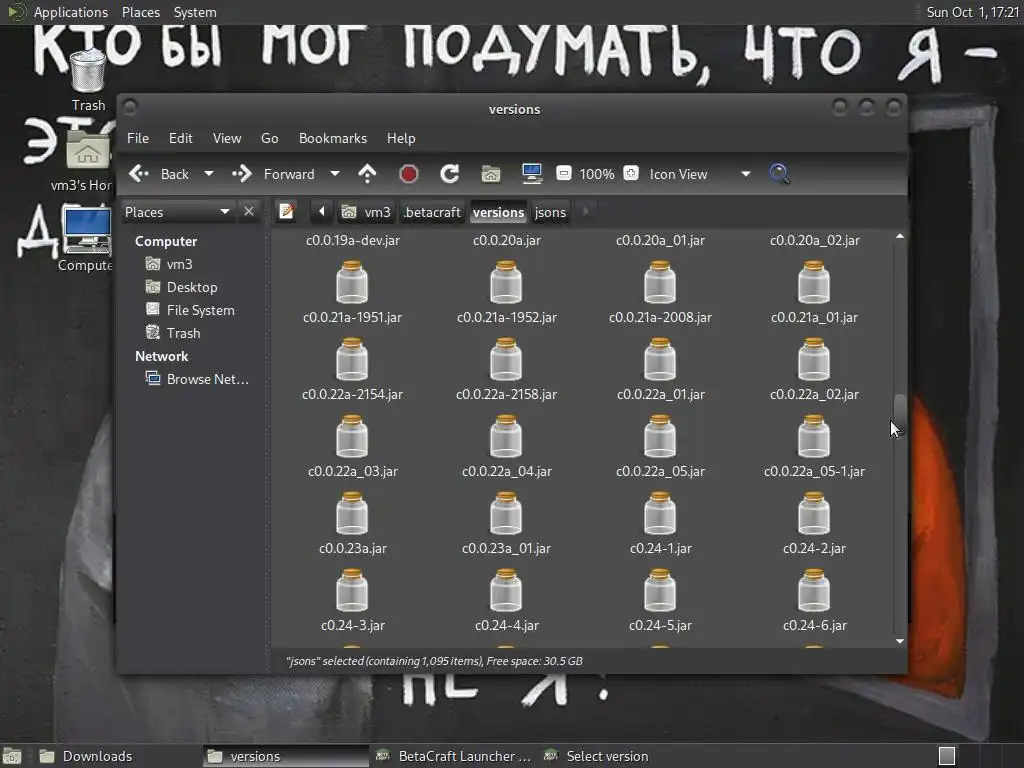
Task: Open the Places side pane dropdown
Action: (177, 212)
